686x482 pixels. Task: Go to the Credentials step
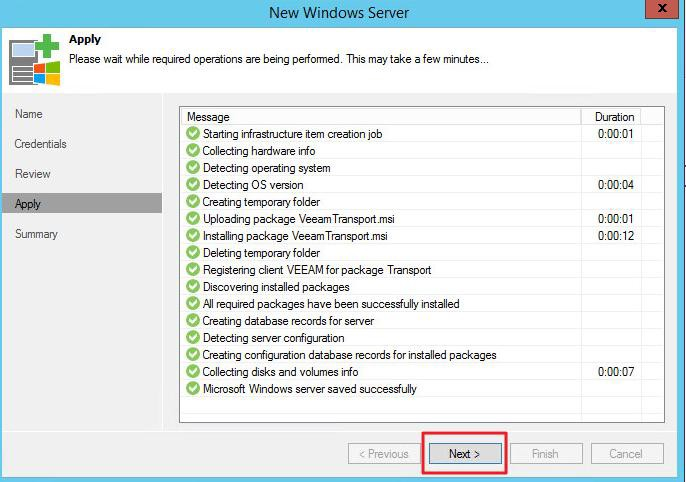tap(41, 144)
